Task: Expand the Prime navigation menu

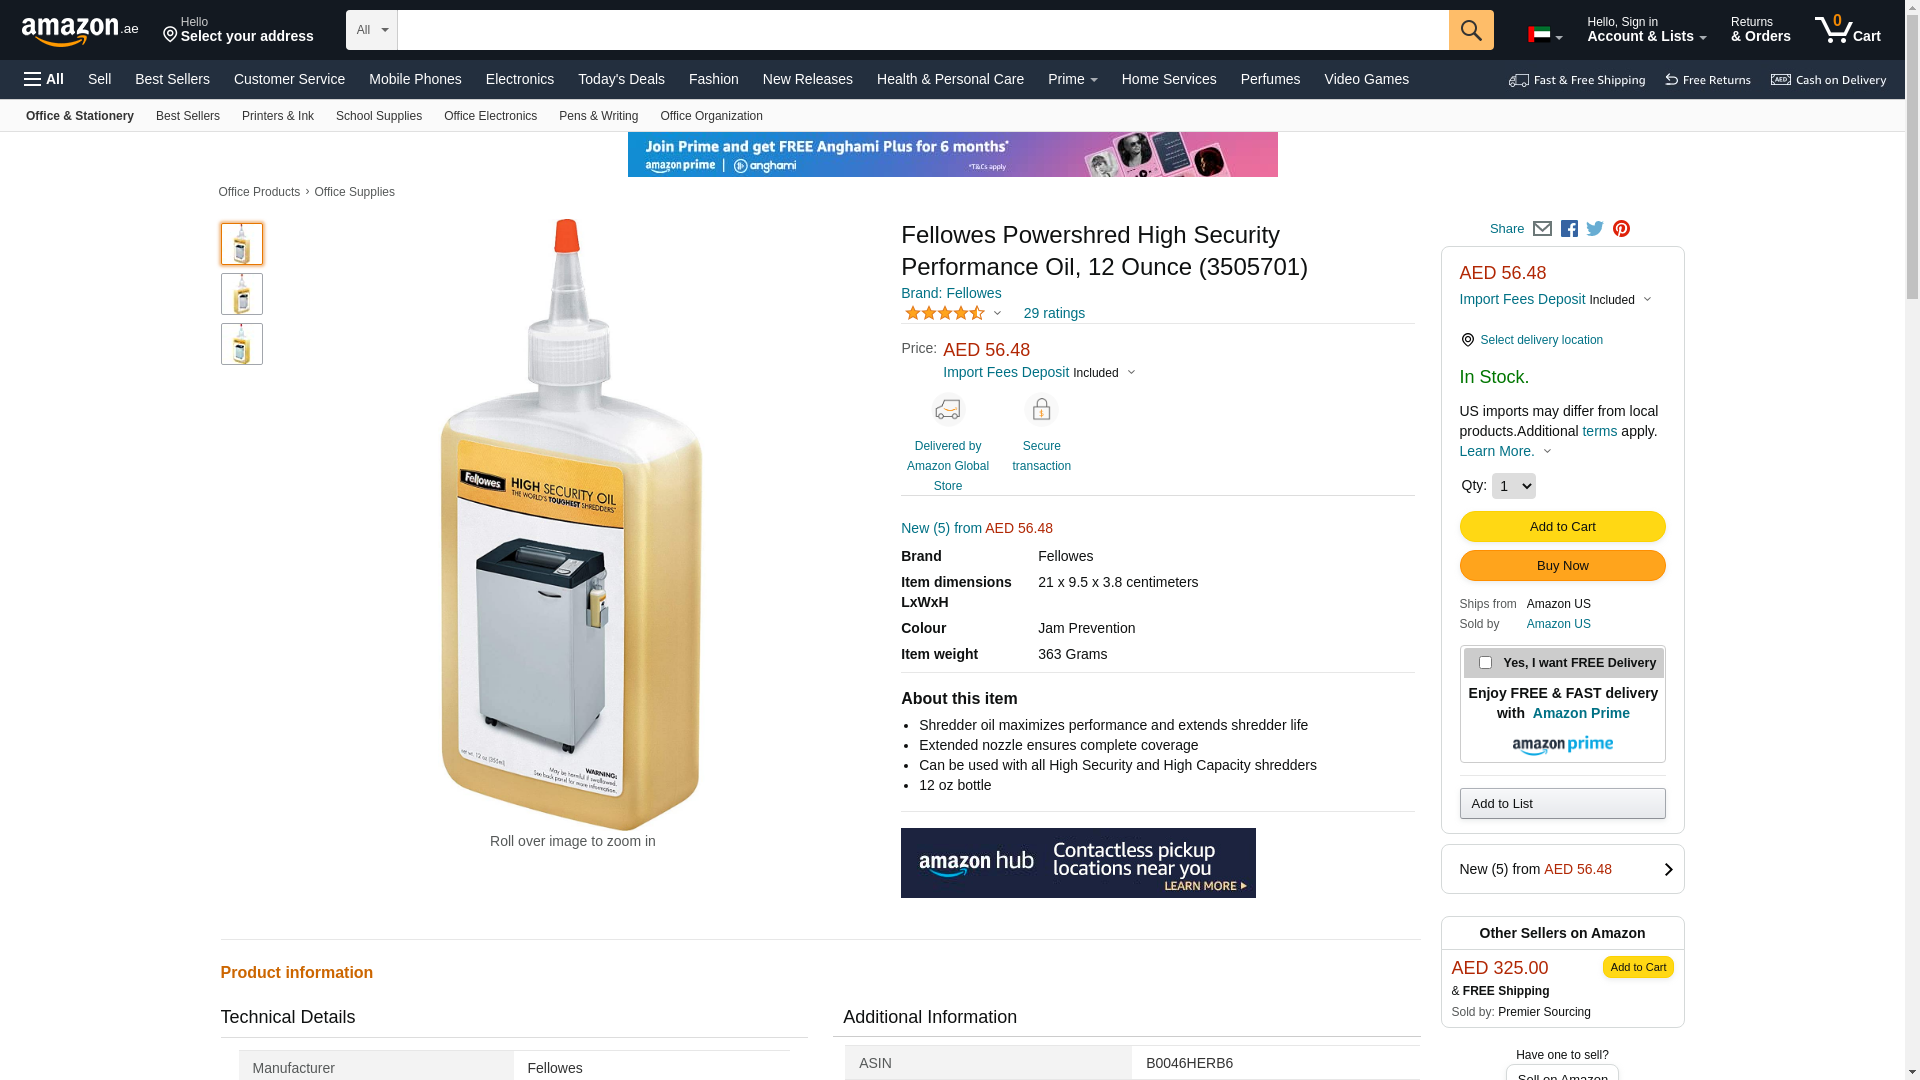Action: (1072, 79)
